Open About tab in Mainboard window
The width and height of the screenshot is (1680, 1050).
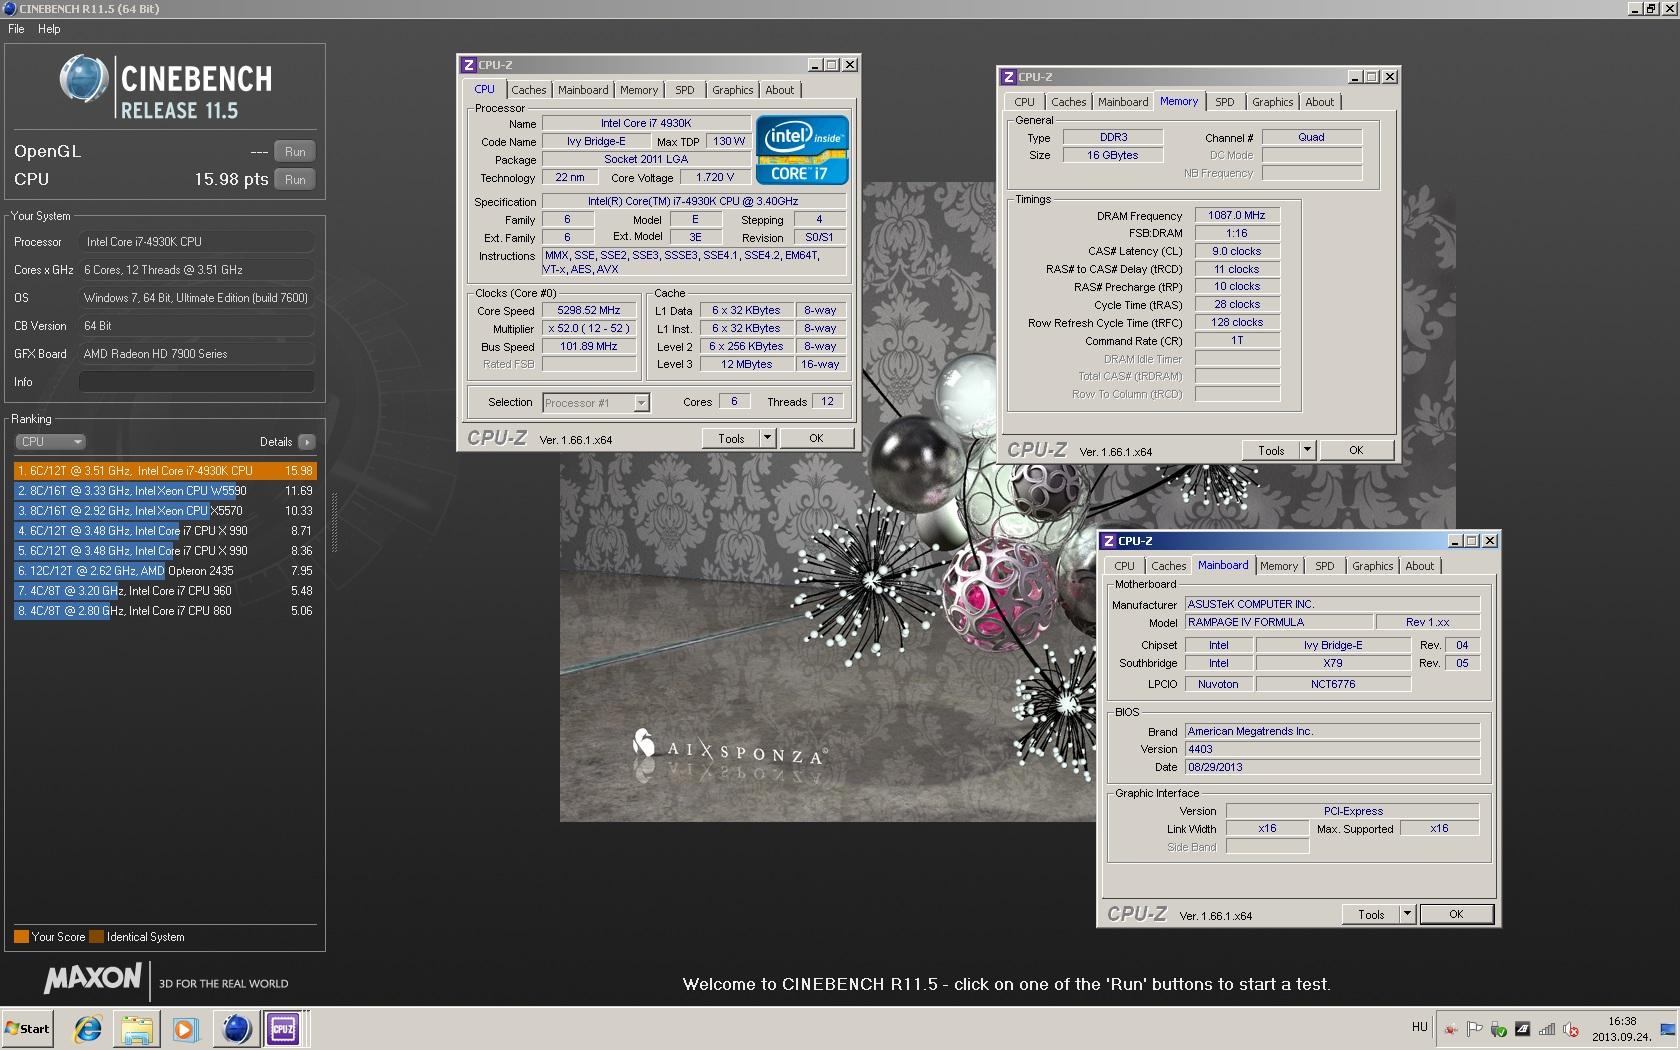pos(1420,566)
